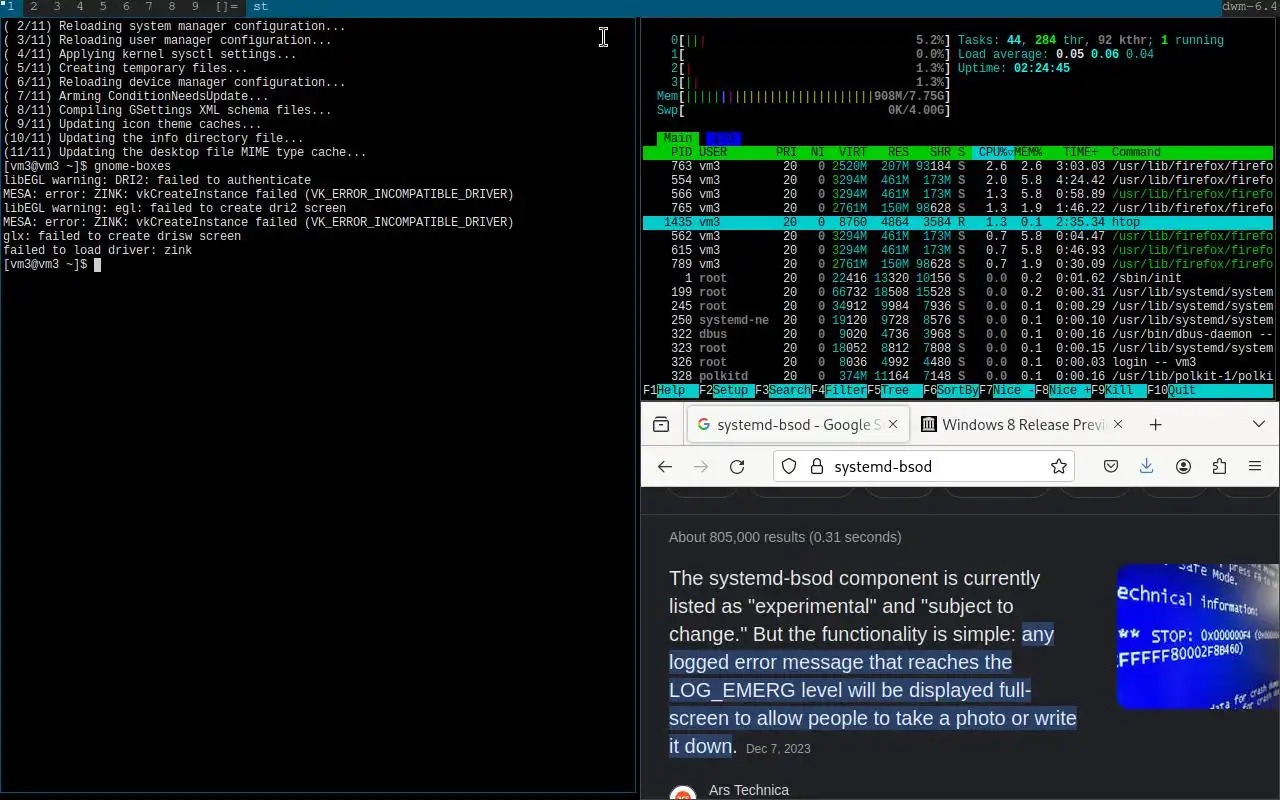Viewport: 1280px width, 800px height.
Task: Select the systemd-ne user process row
Action: (958, 320)
